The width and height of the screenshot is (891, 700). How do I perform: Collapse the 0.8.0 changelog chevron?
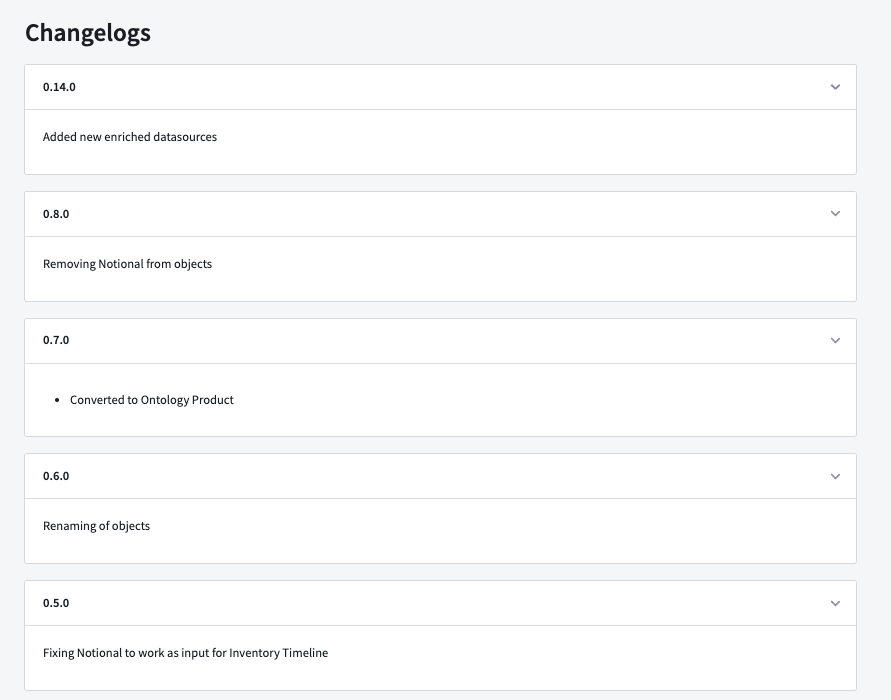pyautogui.click(x=835, y=214)
